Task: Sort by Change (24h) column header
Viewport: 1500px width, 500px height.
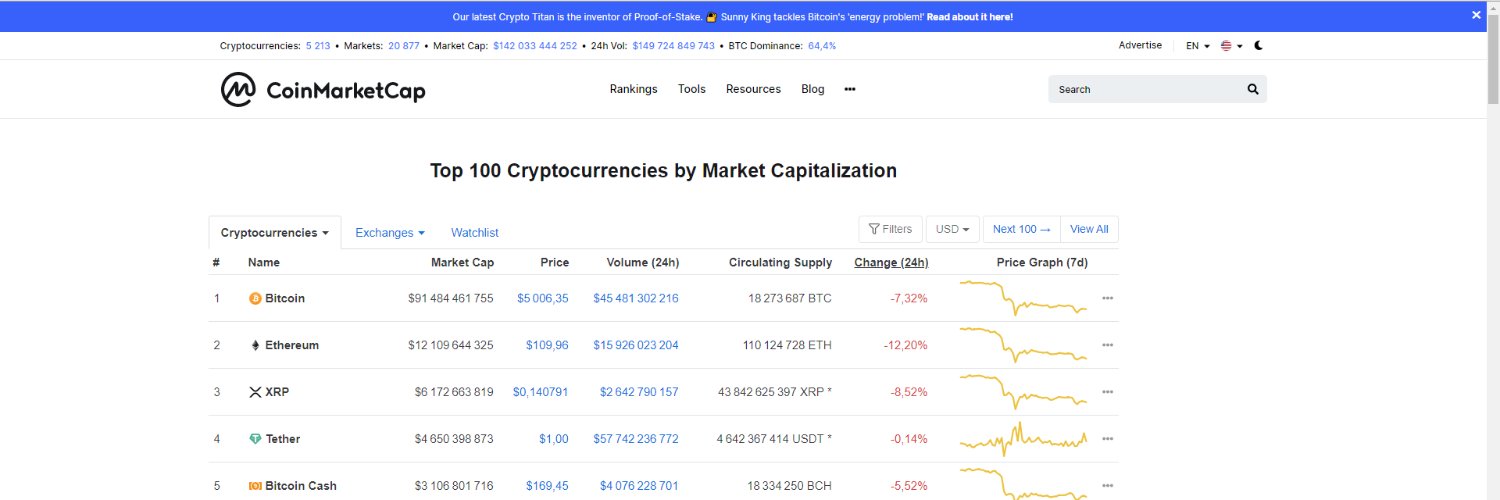Action: tap(891, 263)
